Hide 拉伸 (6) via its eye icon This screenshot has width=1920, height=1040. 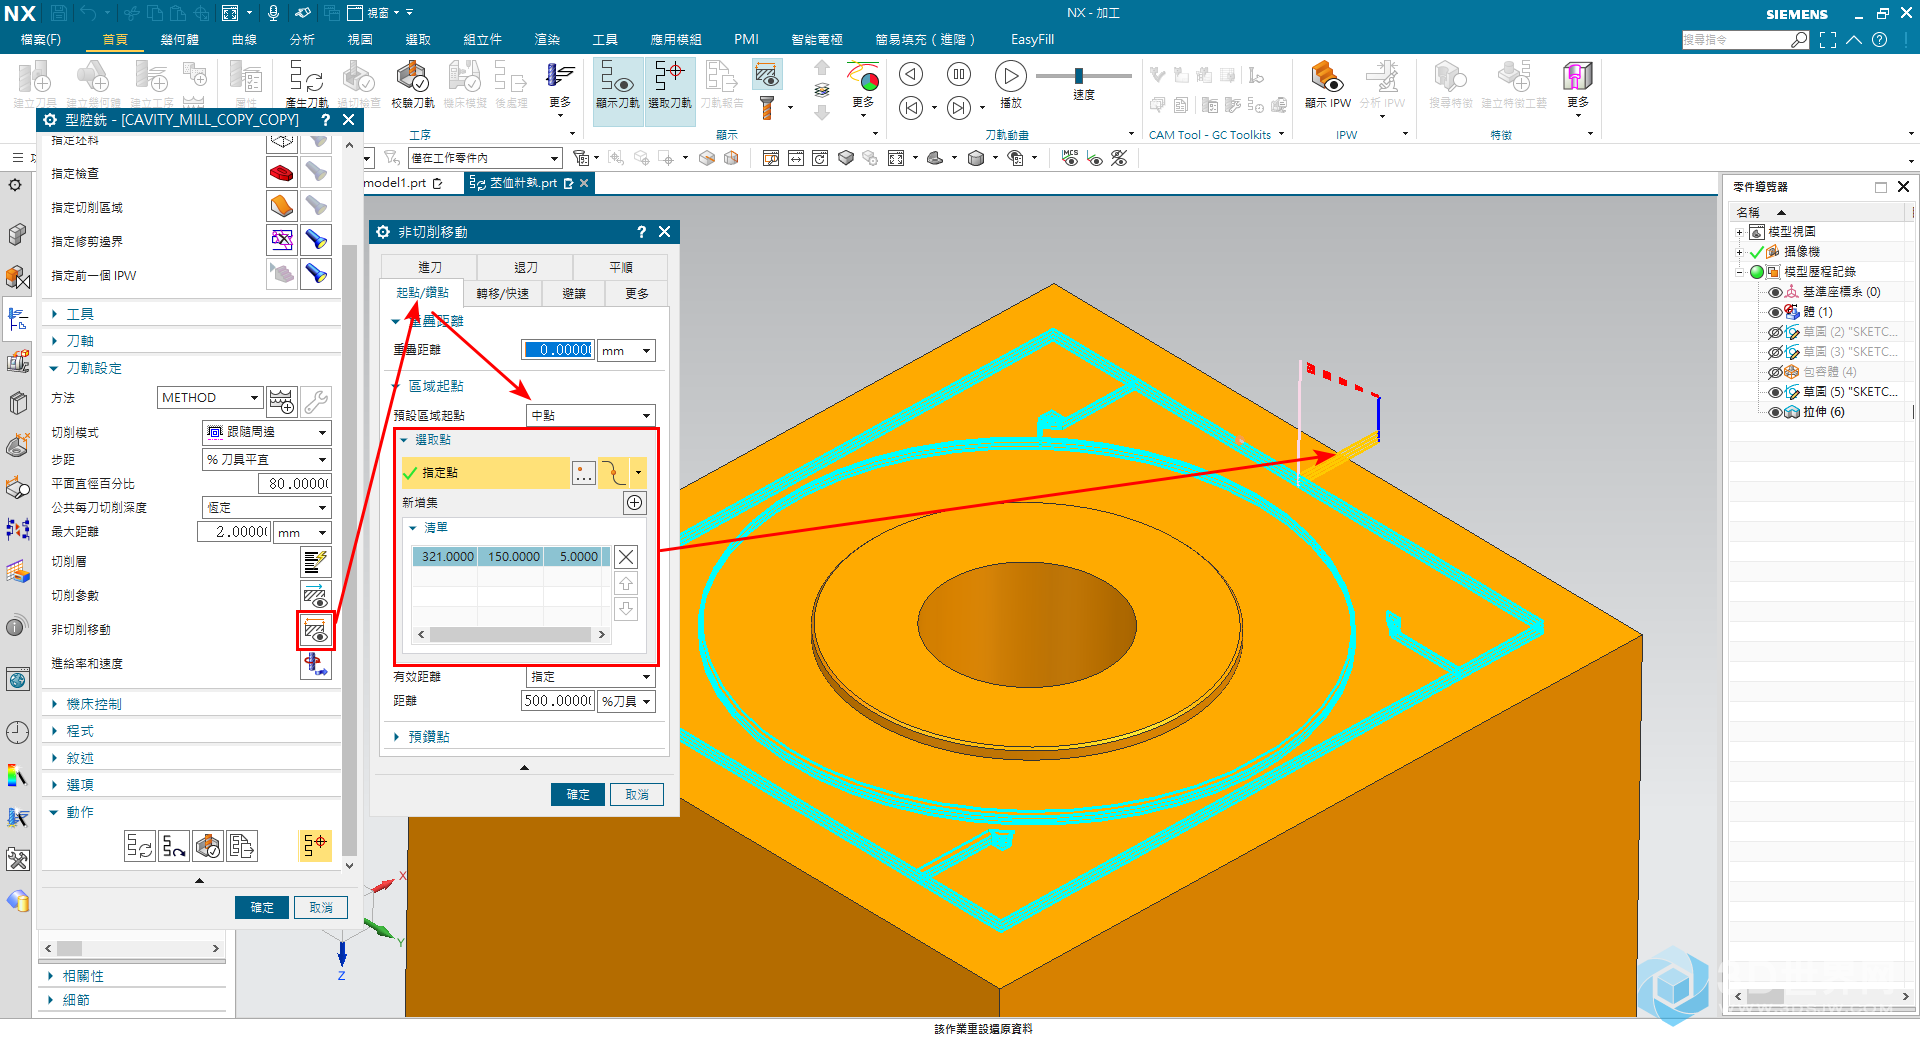click(x=1775, y=412)
